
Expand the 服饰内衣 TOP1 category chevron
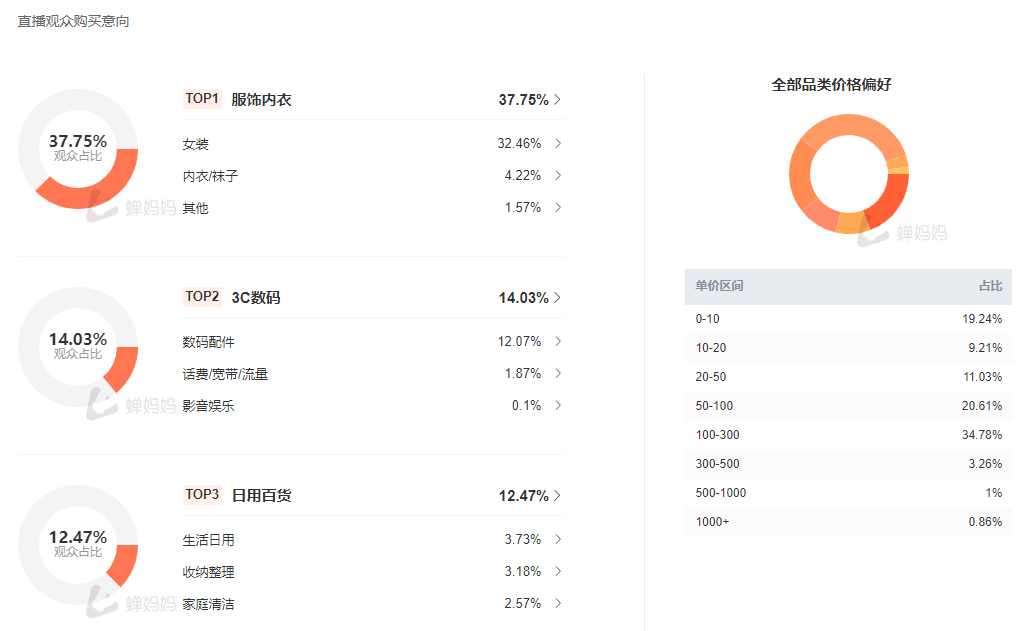point(558,100)
